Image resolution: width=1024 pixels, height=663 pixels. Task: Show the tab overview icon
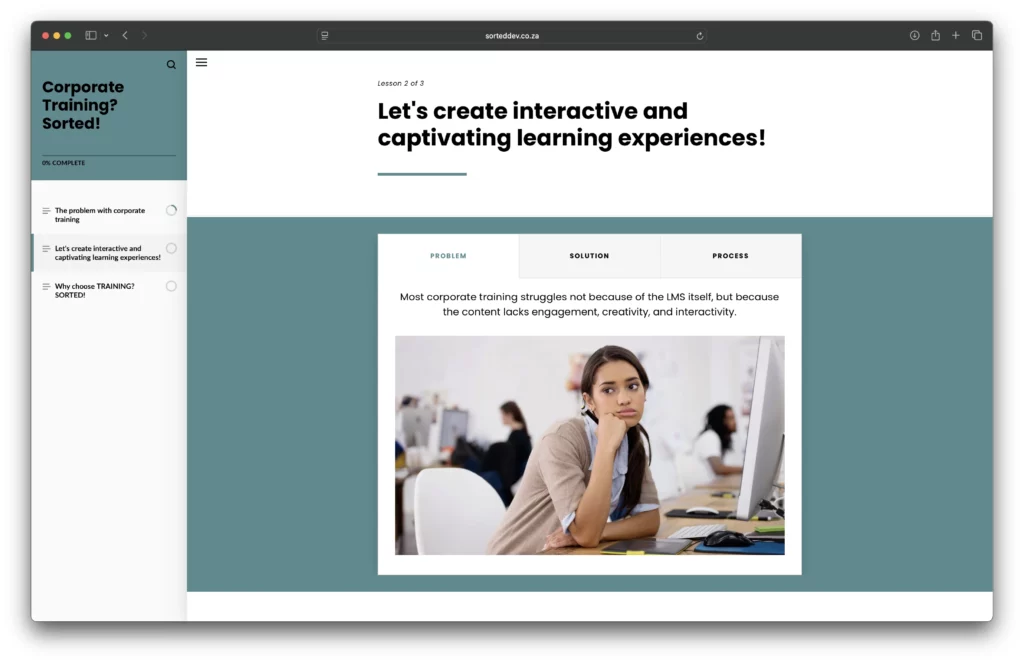click(977, 36)
